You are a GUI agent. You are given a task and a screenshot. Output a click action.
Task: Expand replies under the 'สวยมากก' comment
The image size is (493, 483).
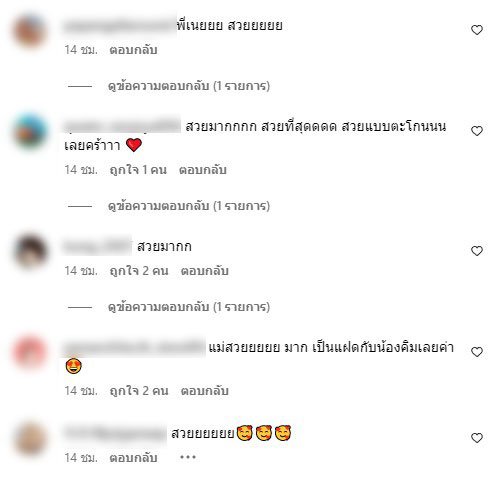(x=189, y=307)
